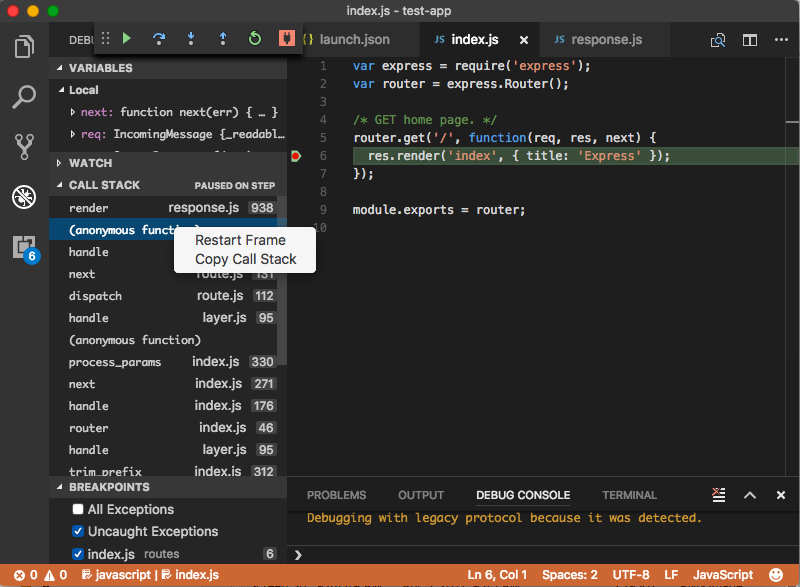
Task: Open the Problems panel tab
Action: (336, 495)
